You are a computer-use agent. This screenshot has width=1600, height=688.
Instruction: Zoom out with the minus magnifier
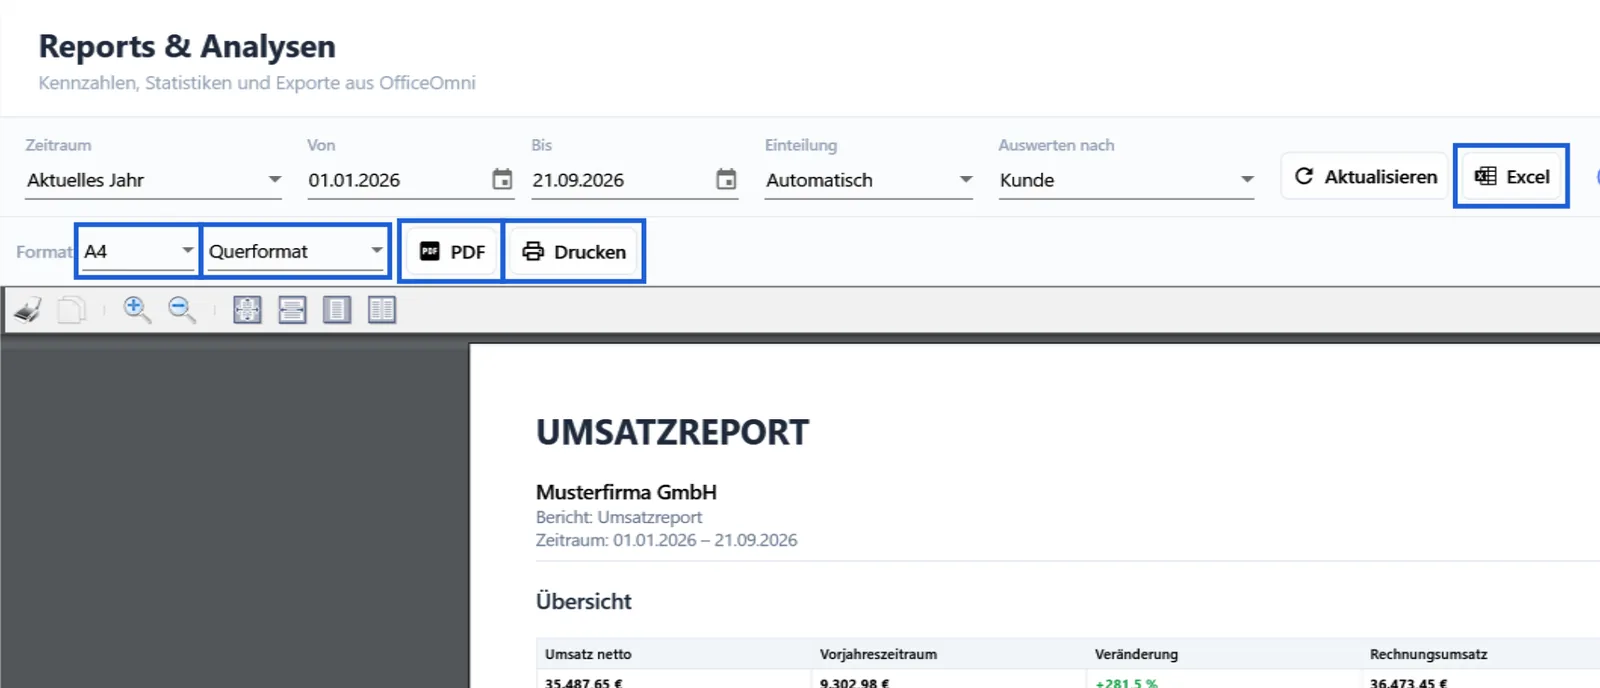click(182, 311)
